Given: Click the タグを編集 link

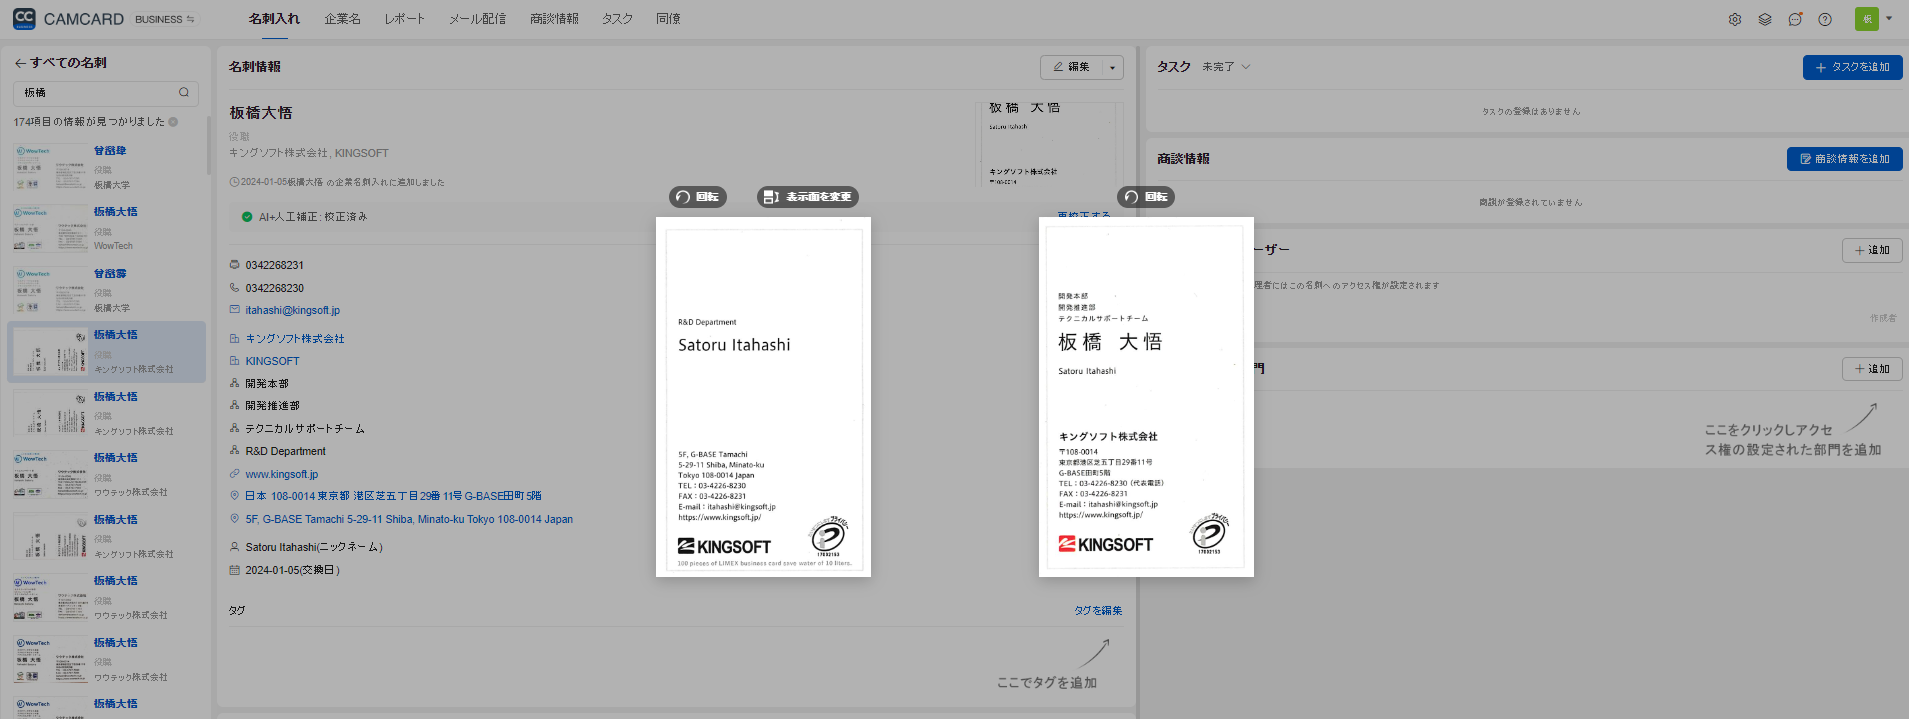Looking at the screenshot, I should [x=1098, y=611].
